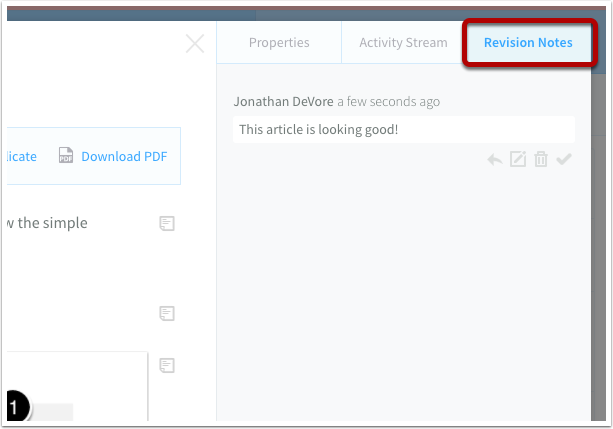Switch to the Activity Stream tab
Viewport: 613px width, 429px height.
(403, 42)
